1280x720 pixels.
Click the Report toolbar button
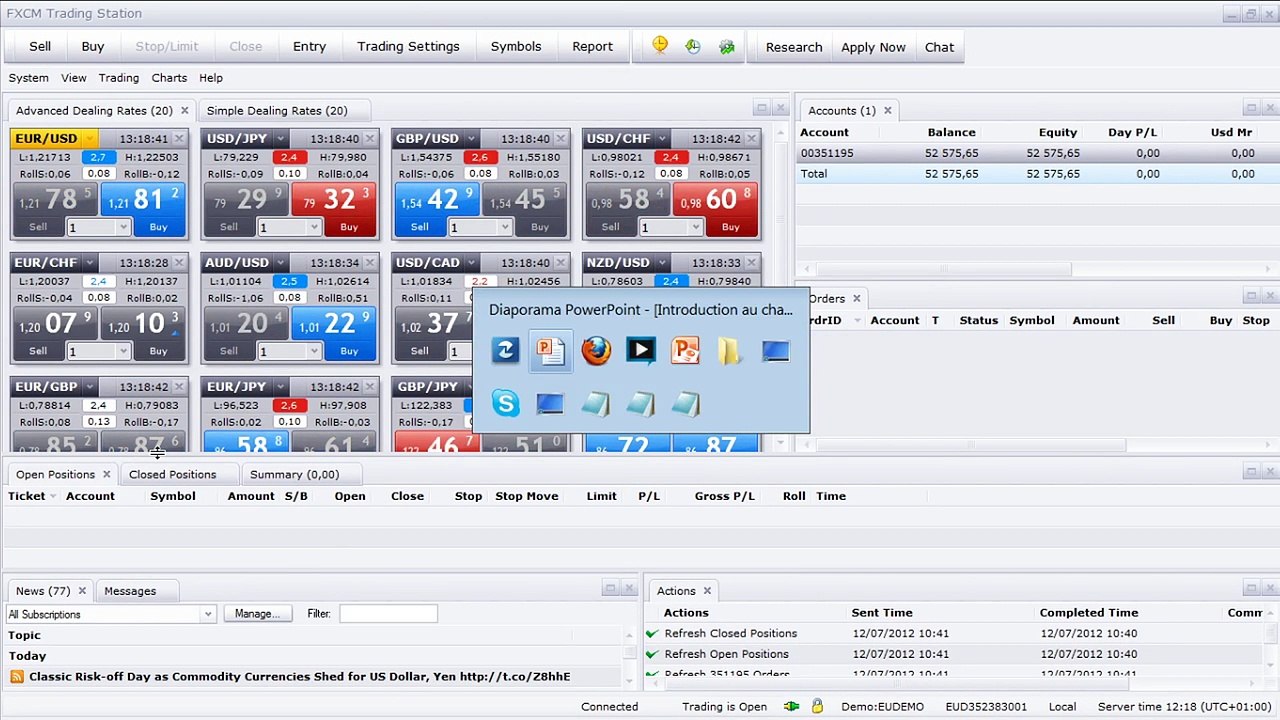click(x=592, y=47)
